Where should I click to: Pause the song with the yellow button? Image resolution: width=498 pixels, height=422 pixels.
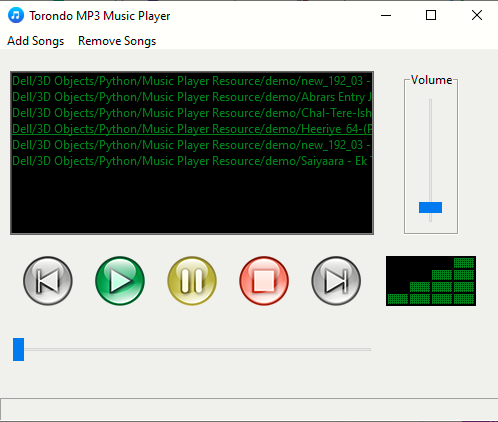192,281
